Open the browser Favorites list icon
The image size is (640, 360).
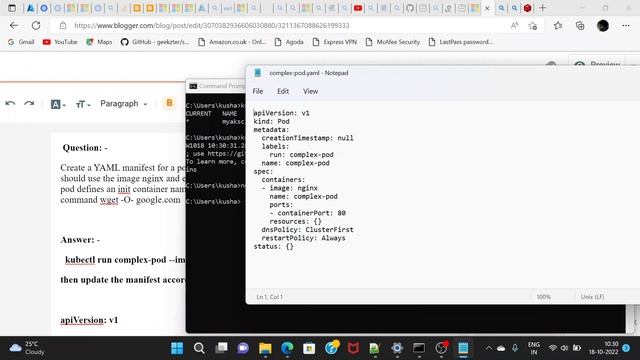coord(558,26)
